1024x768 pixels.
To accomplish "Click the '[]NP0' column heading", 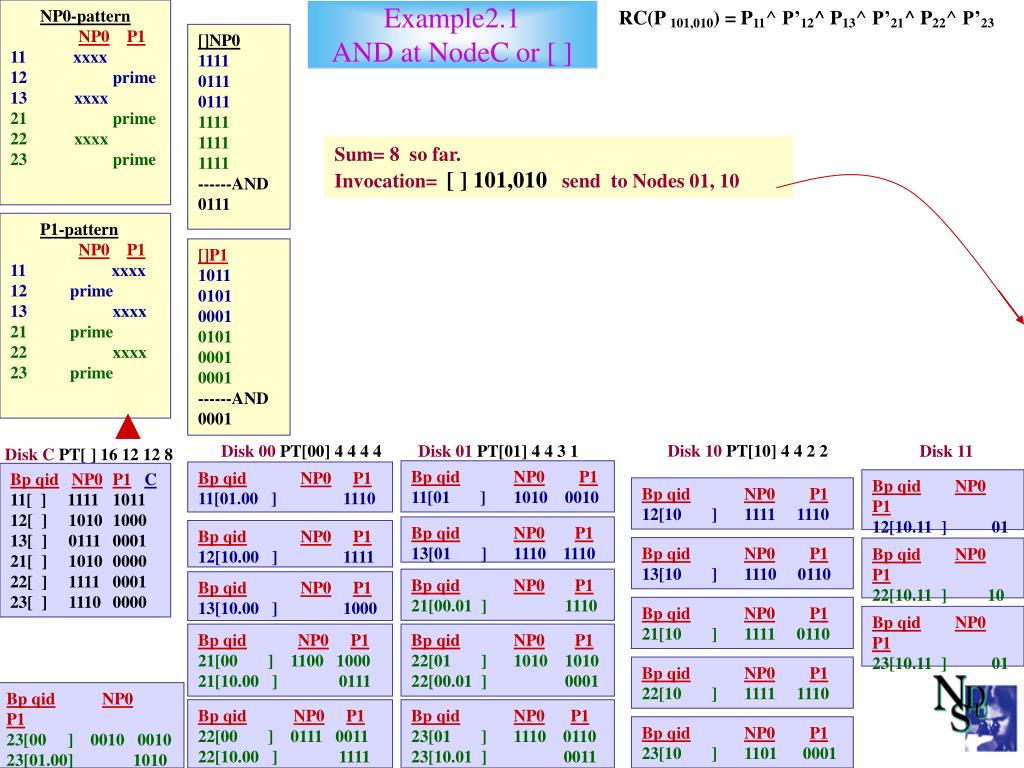I will pyautogui.click(x=219, y=40).
